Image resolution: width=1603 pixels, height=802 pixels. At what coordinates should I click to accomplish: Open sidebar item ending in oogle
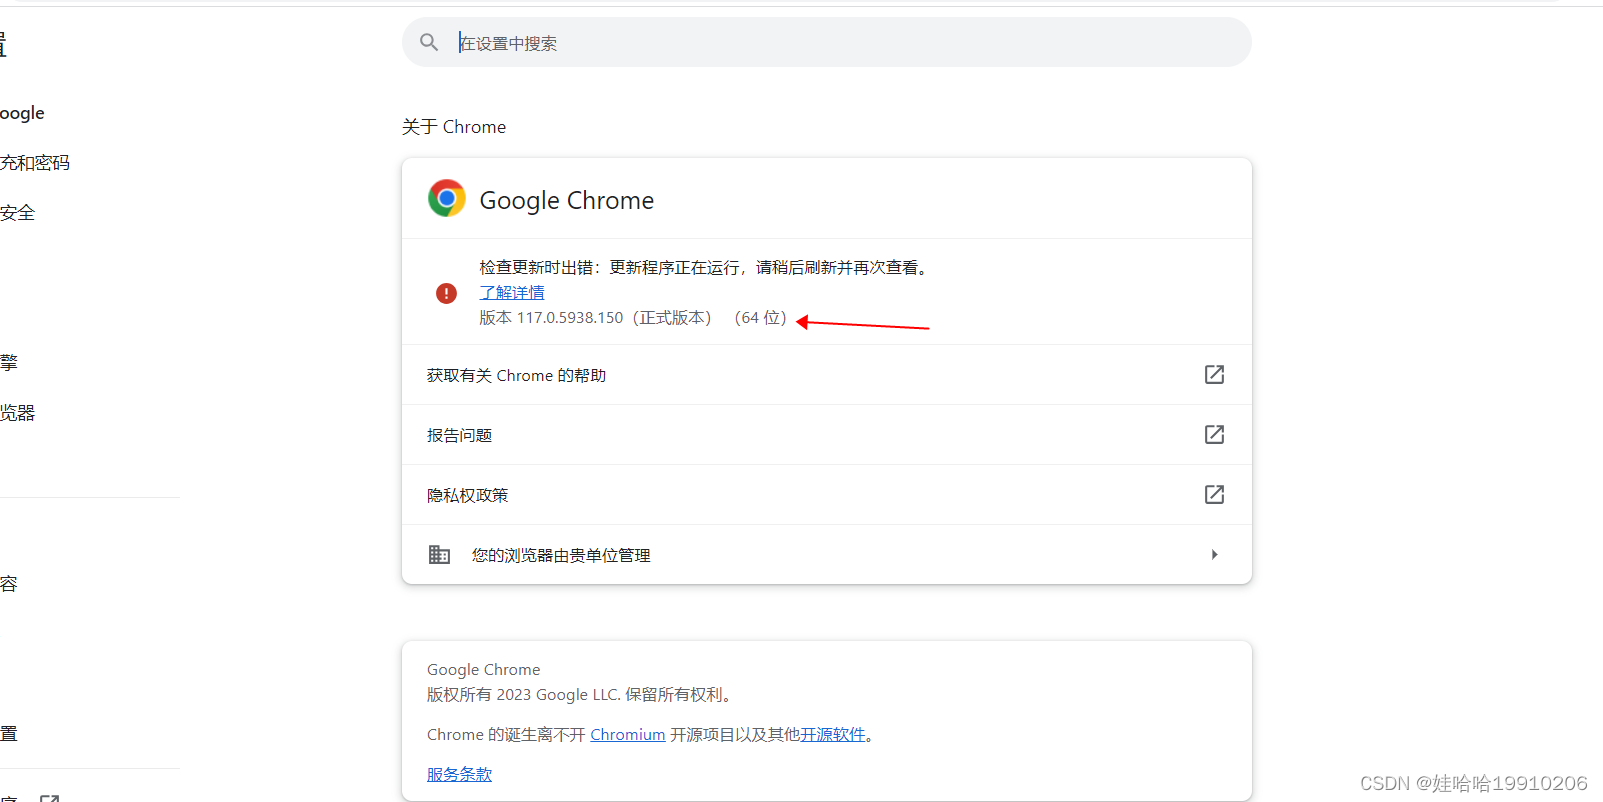click(x=22, y=113)
